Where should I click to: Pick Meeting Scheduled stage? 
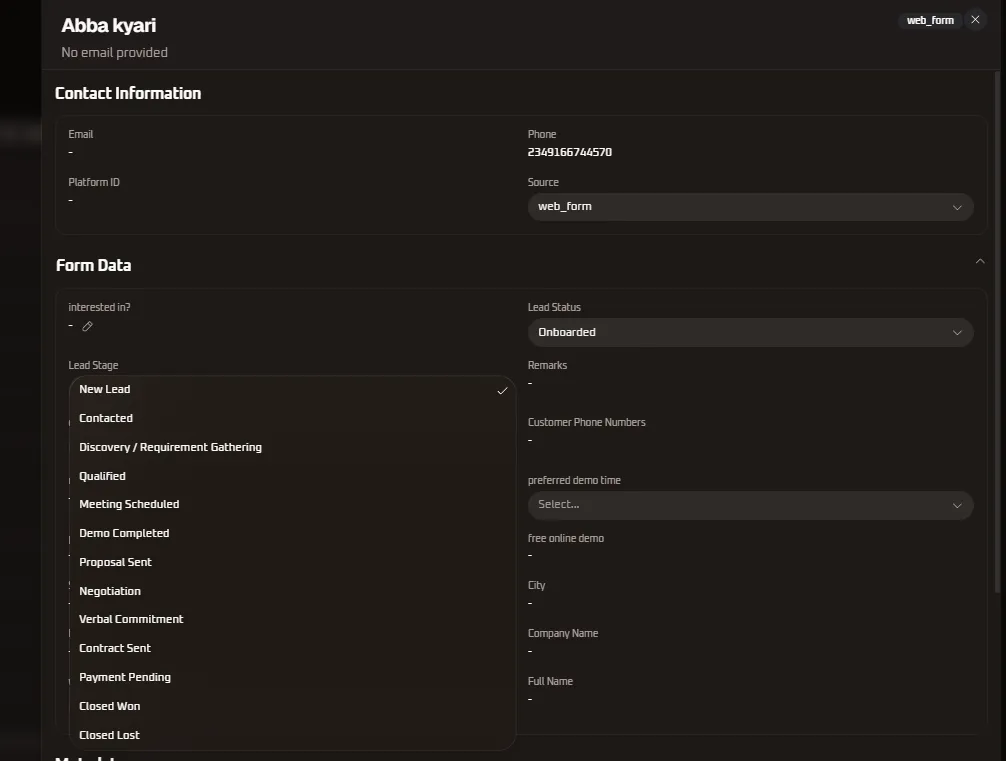click(x=293, y=504)
